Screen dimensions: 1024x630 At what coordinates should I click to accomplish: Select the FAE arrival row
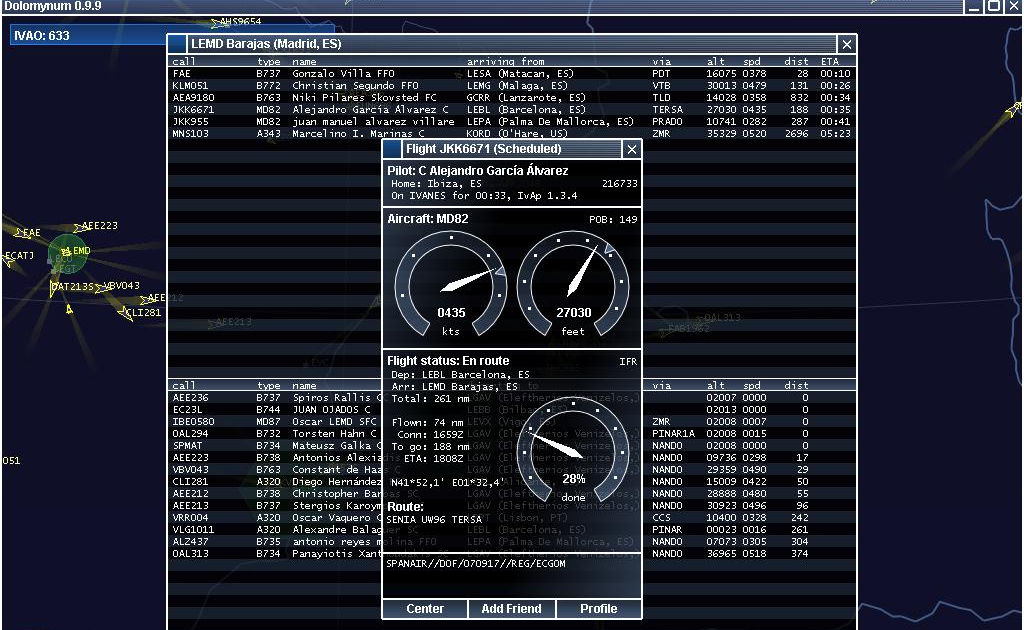tap(511, 74)
